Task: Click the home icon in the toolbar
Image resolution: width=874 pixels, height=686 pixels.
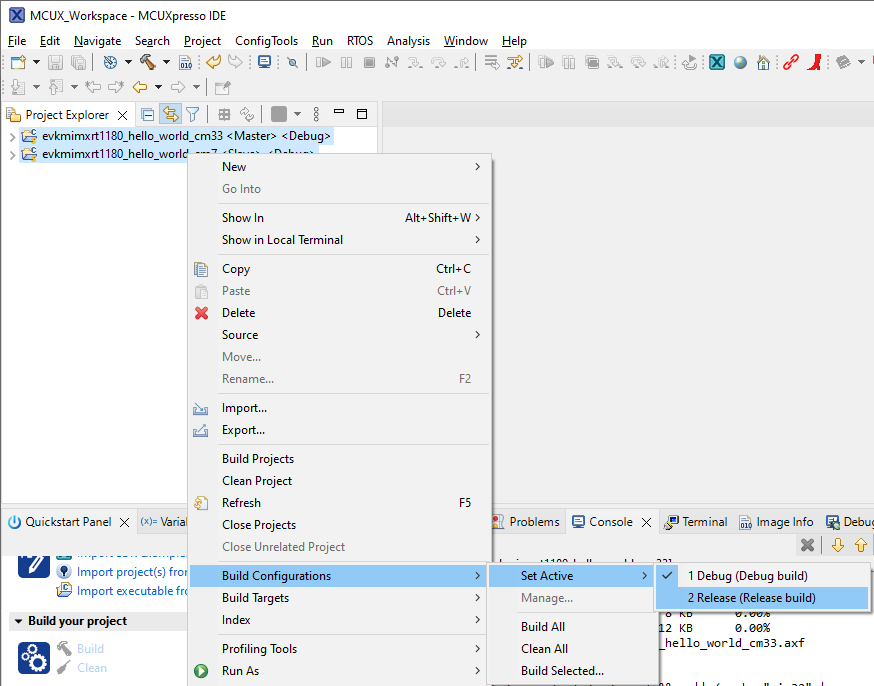Action: 763,62
